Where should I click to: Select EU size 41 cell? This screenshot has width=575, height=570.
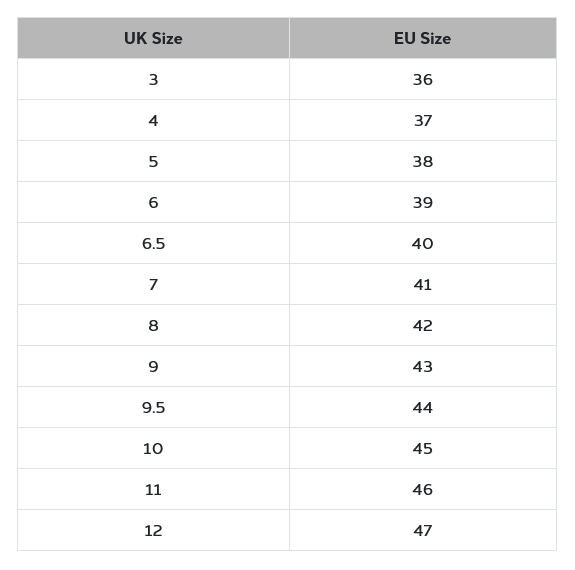[423, 284]
